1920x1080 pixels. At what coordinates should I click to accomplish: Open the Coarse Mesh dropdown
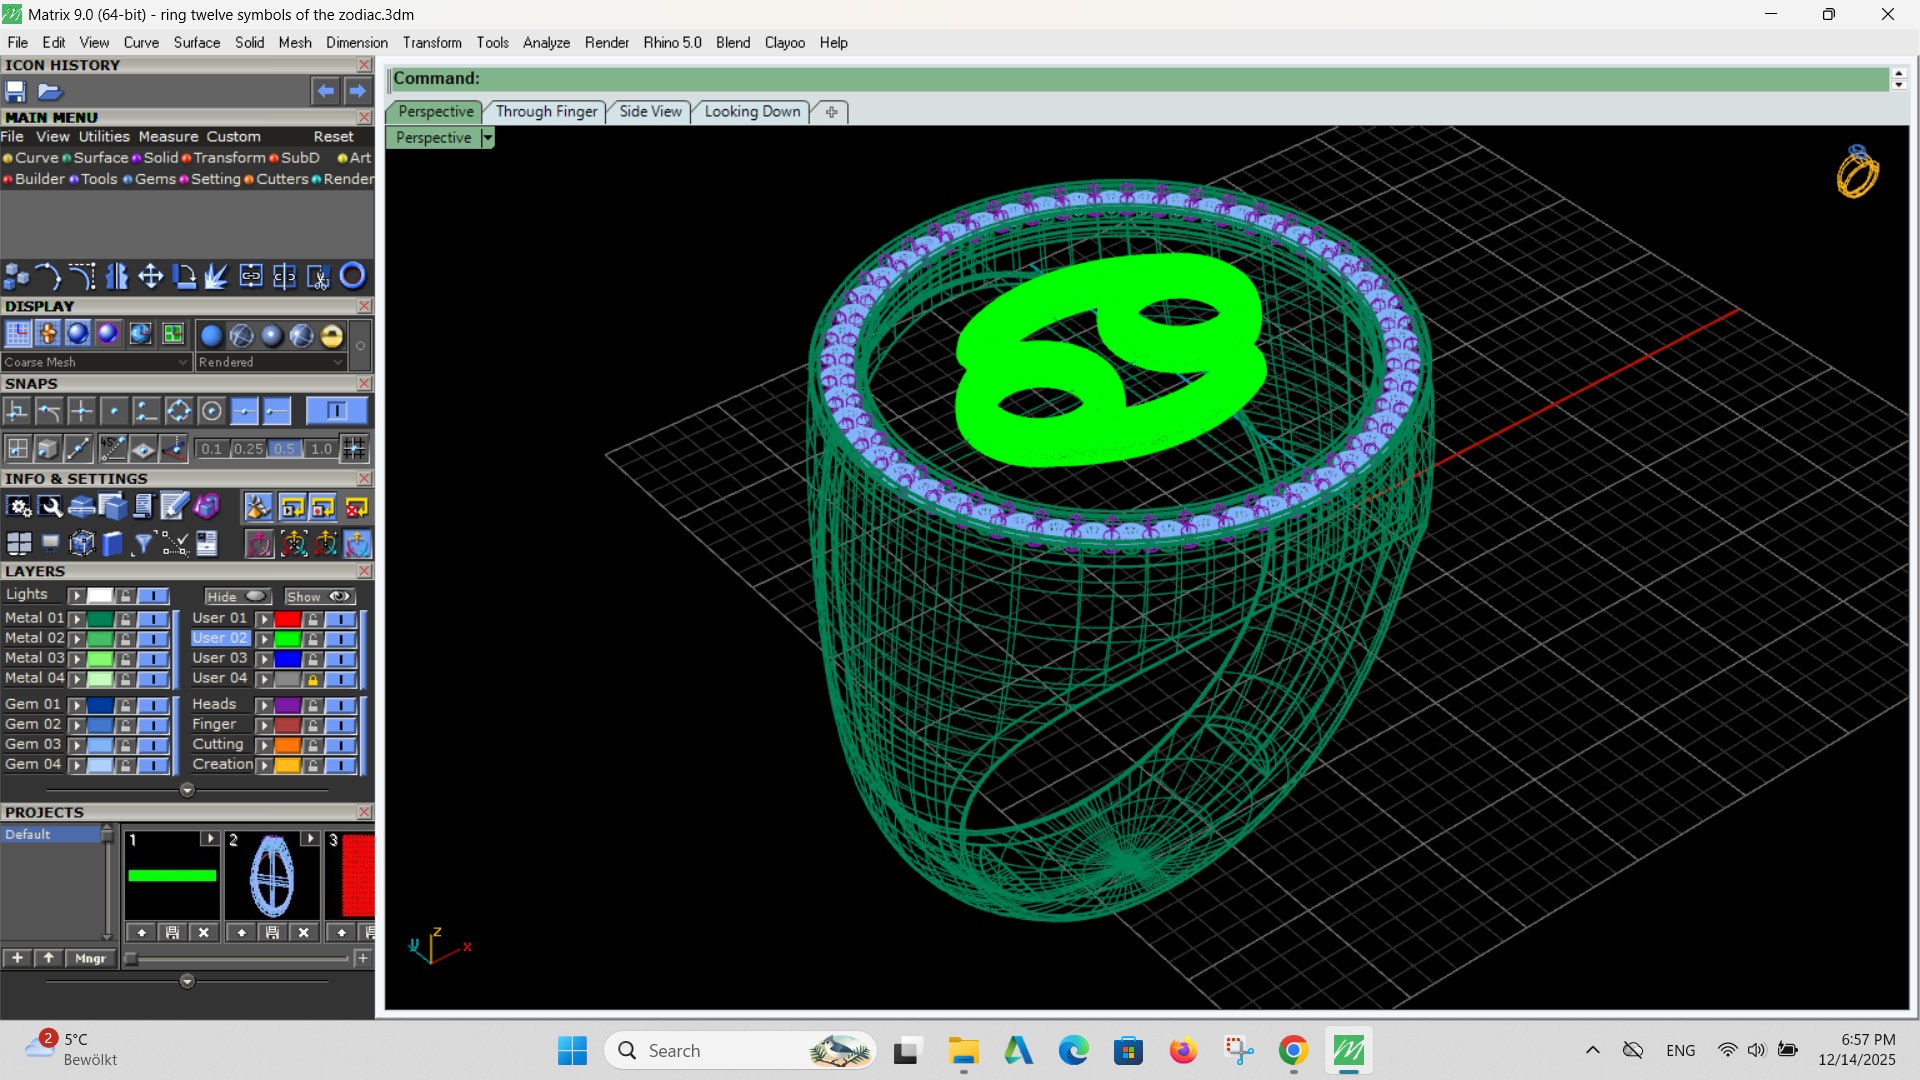coord(96,362)
